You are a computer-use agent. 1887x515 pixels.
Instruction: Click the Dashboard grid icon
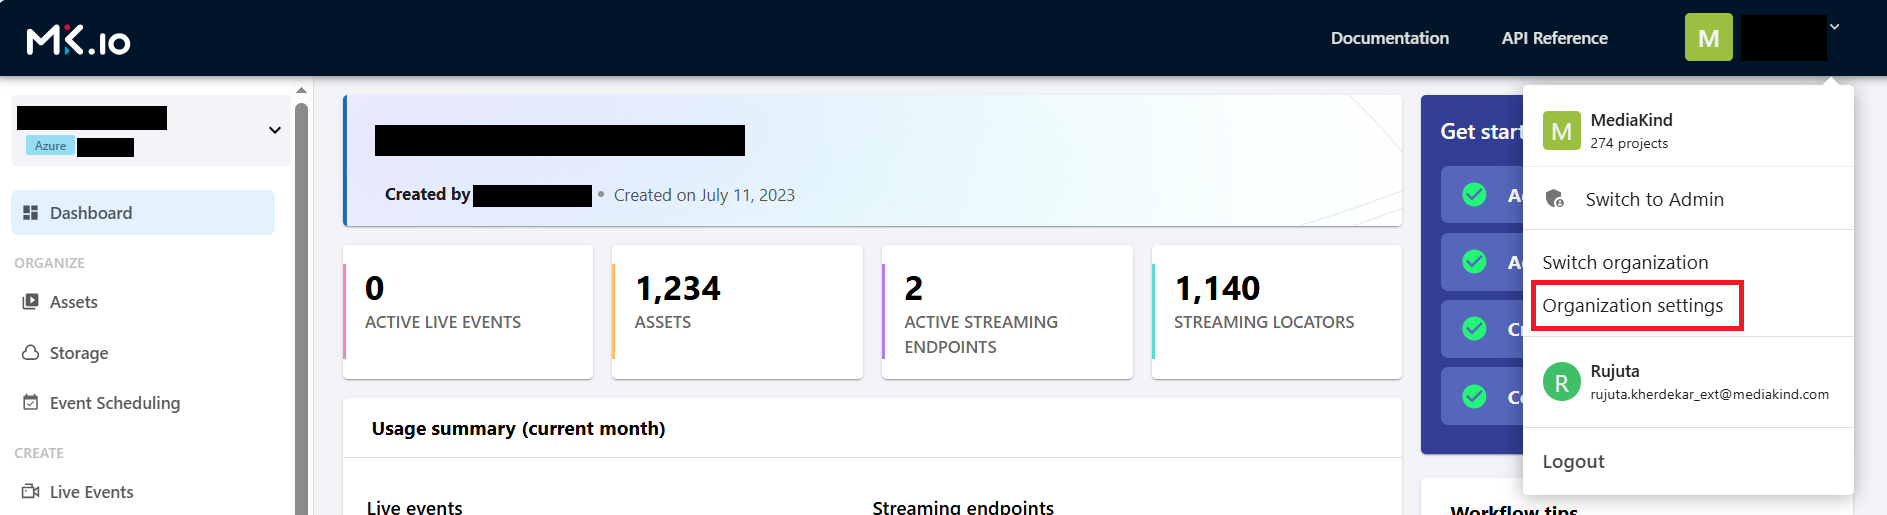pos(30,213)
